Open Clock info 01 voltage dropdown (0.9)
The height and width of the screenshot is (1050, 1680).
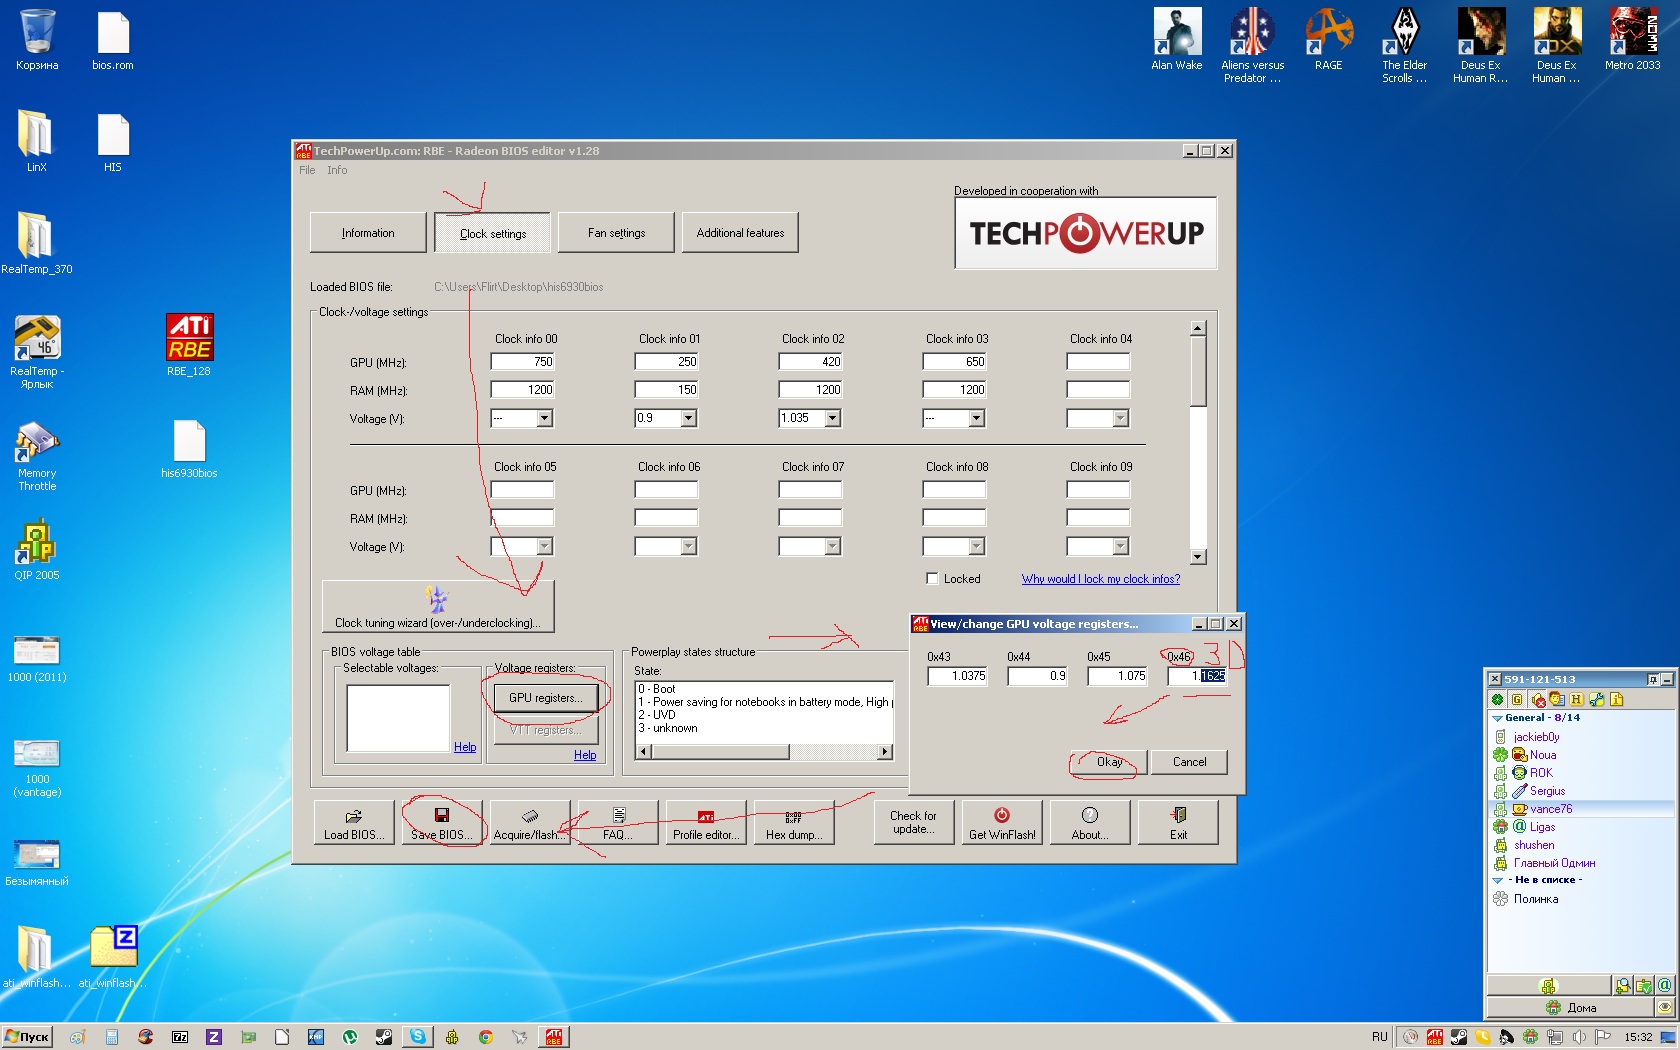tap(688, 418)
